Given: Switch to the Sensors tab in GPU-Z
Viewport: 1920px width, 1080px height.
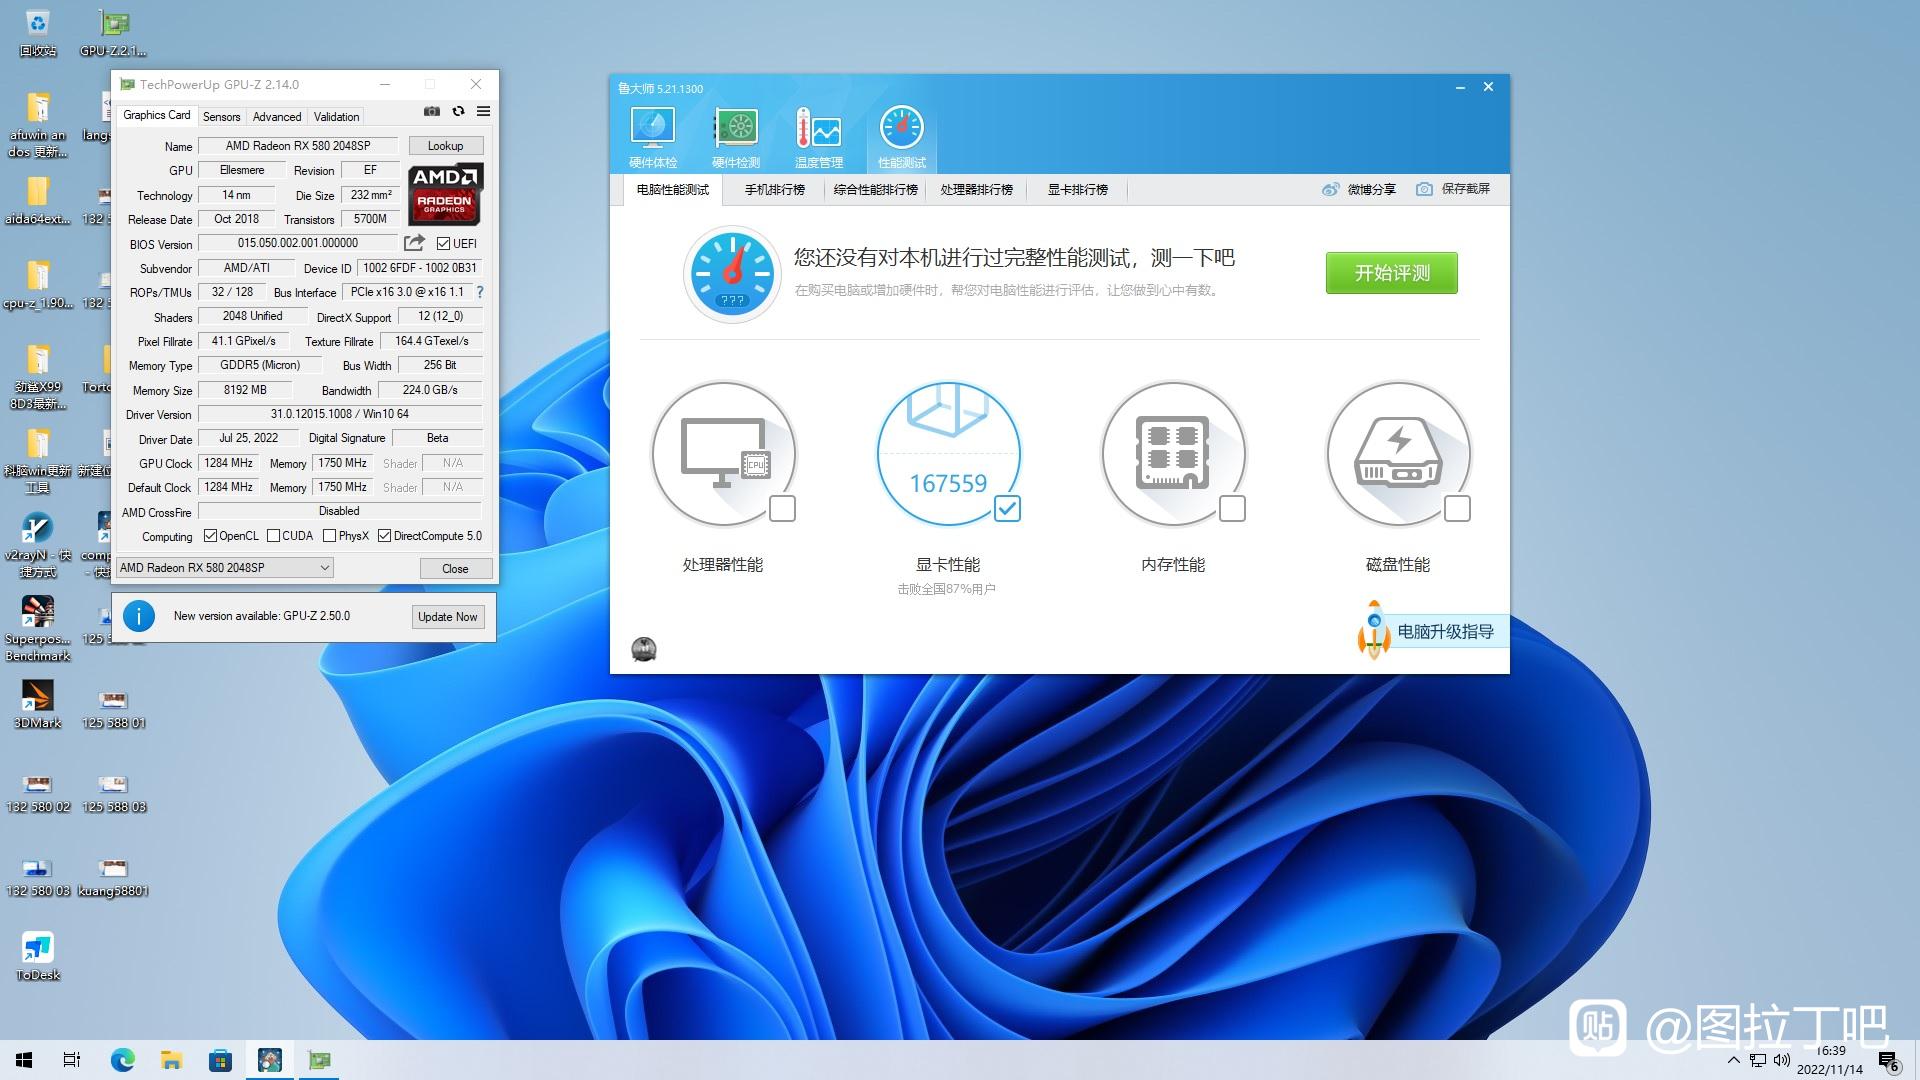Looking at the screenshot, I should [221, 117].
